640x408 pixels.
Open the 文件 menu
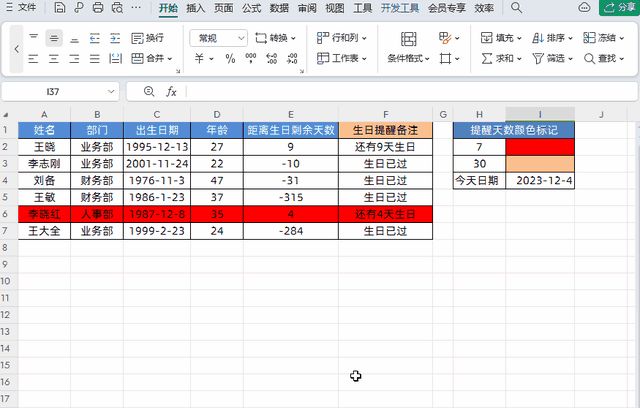(21, 7)
